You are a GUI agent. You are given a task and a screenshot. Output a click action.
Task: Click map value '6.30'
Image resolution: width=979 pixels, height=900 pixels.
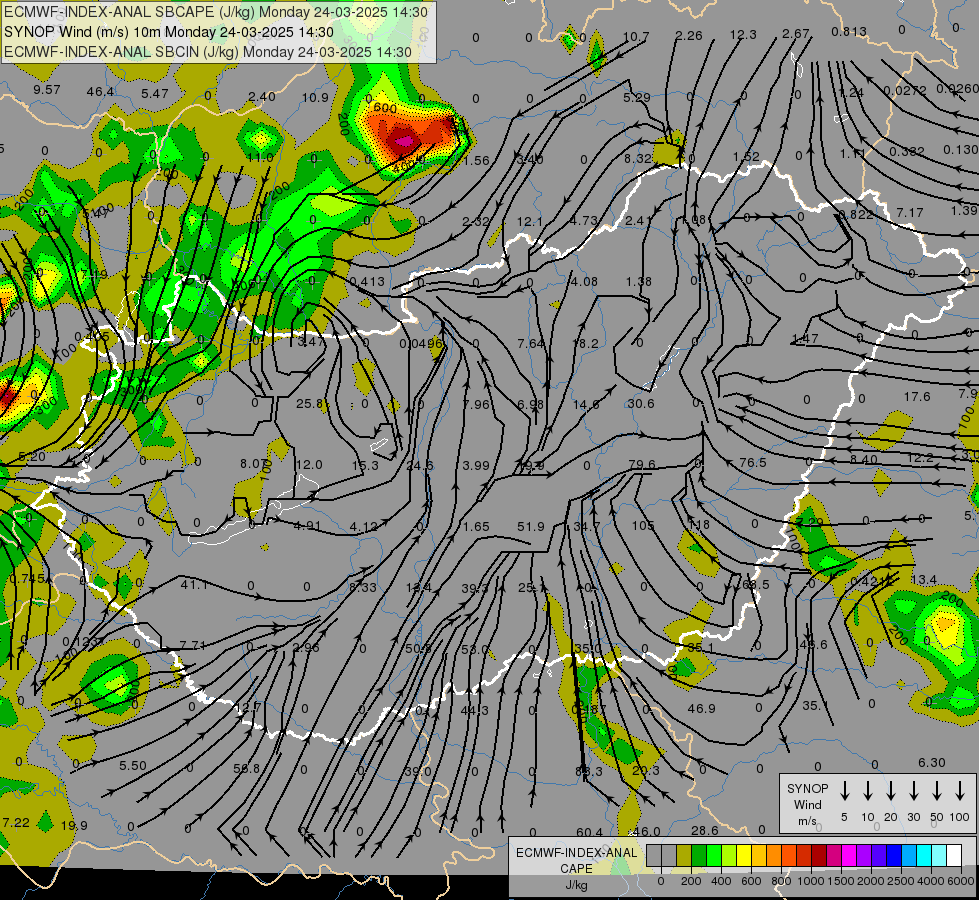pyautogui.click(x=932, y=762)
